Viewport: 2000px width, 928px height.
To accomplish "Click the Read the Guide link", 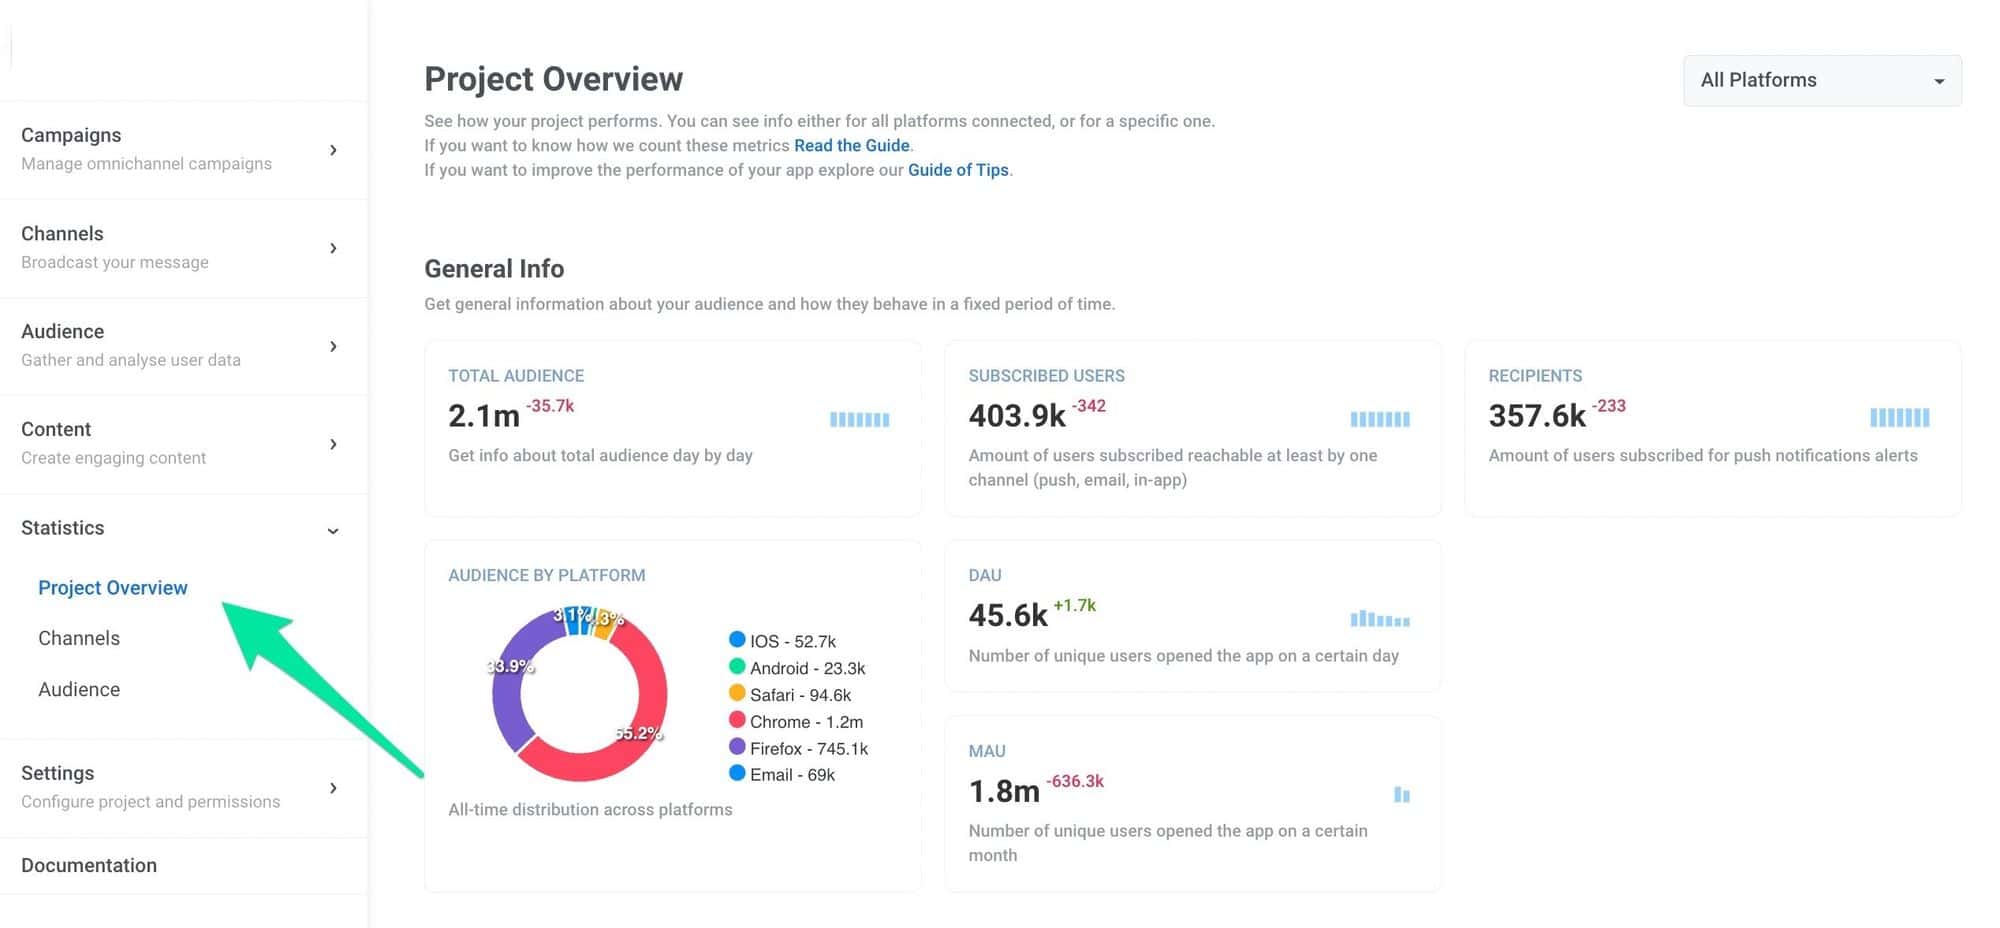I will pos(851,145).
